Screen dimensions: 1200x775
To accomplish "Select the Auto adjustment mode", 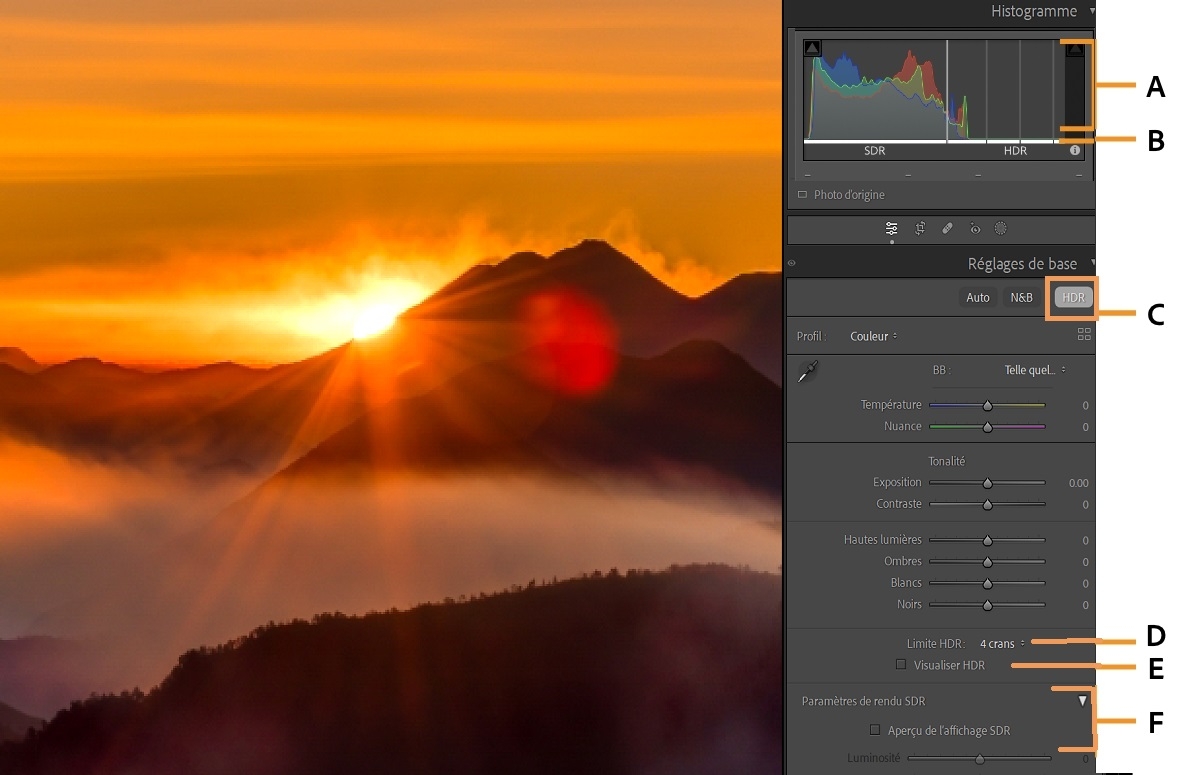I will point(977,297).
